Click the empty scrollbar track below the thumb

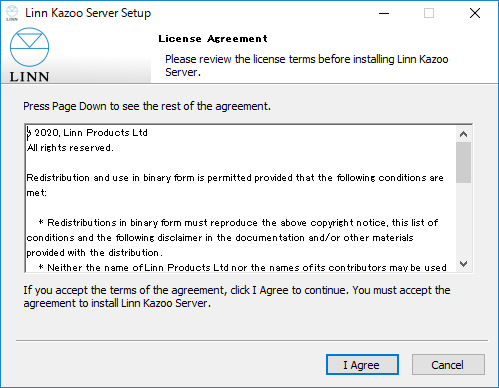463,220
